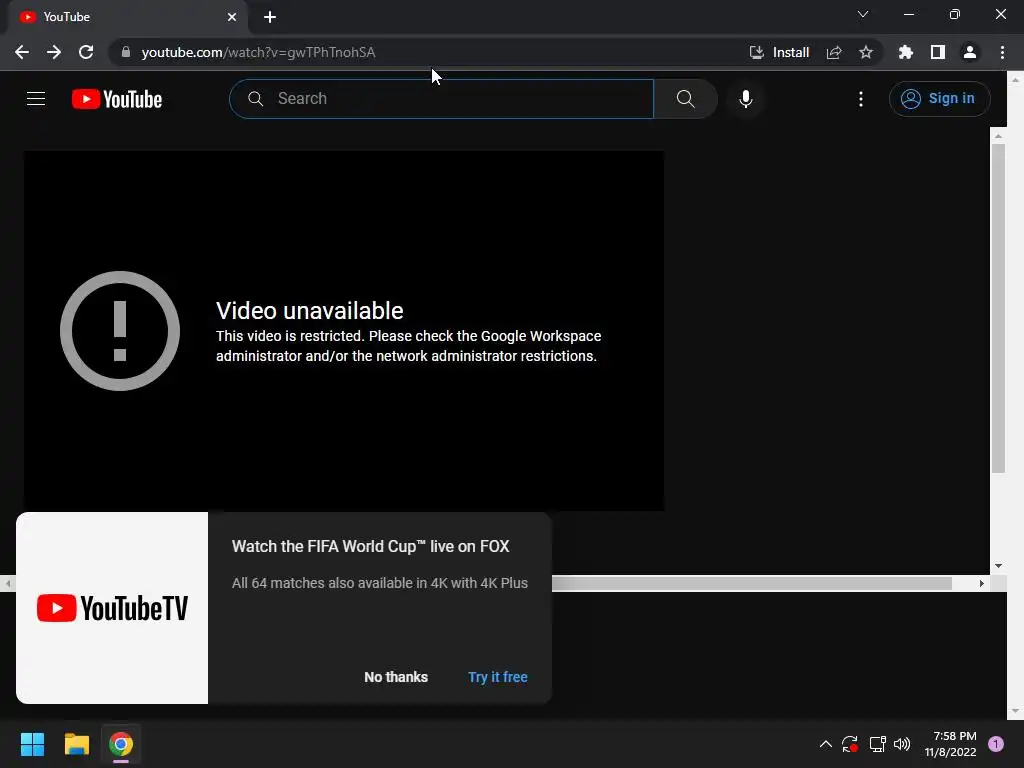Start voice search with microphone
This screenshot has width=1024, height=768.
[x=746, y=99]
